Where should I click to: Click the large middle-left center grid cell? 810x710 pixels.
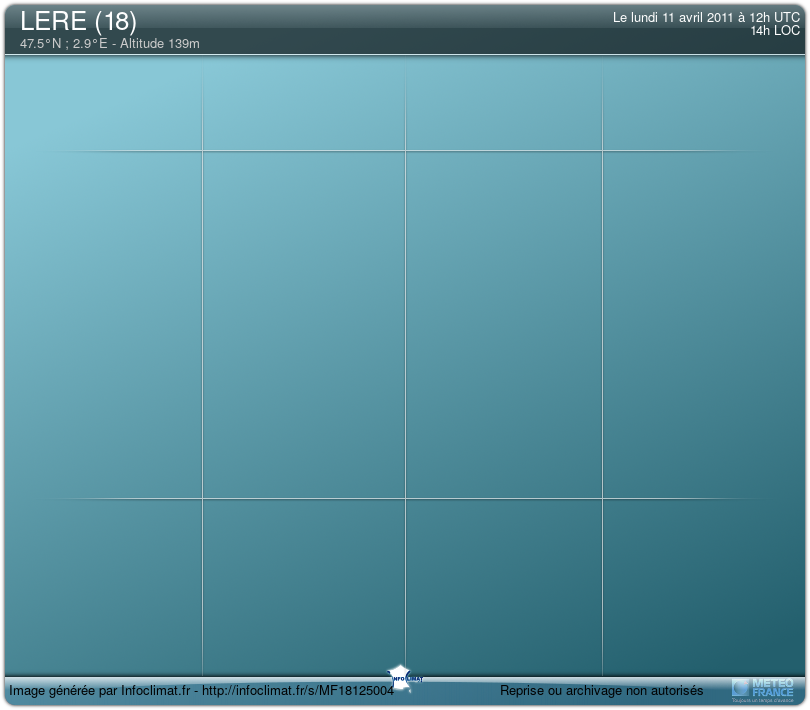tap(304, 325)
